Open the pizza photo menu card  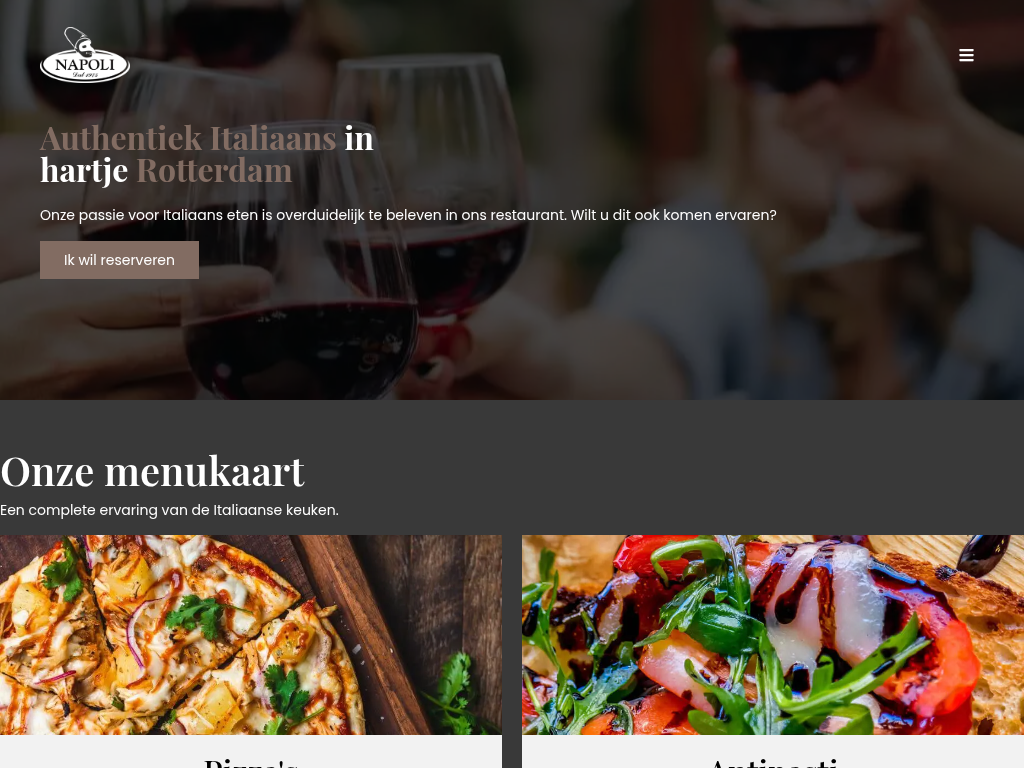(x=251, y=635)
